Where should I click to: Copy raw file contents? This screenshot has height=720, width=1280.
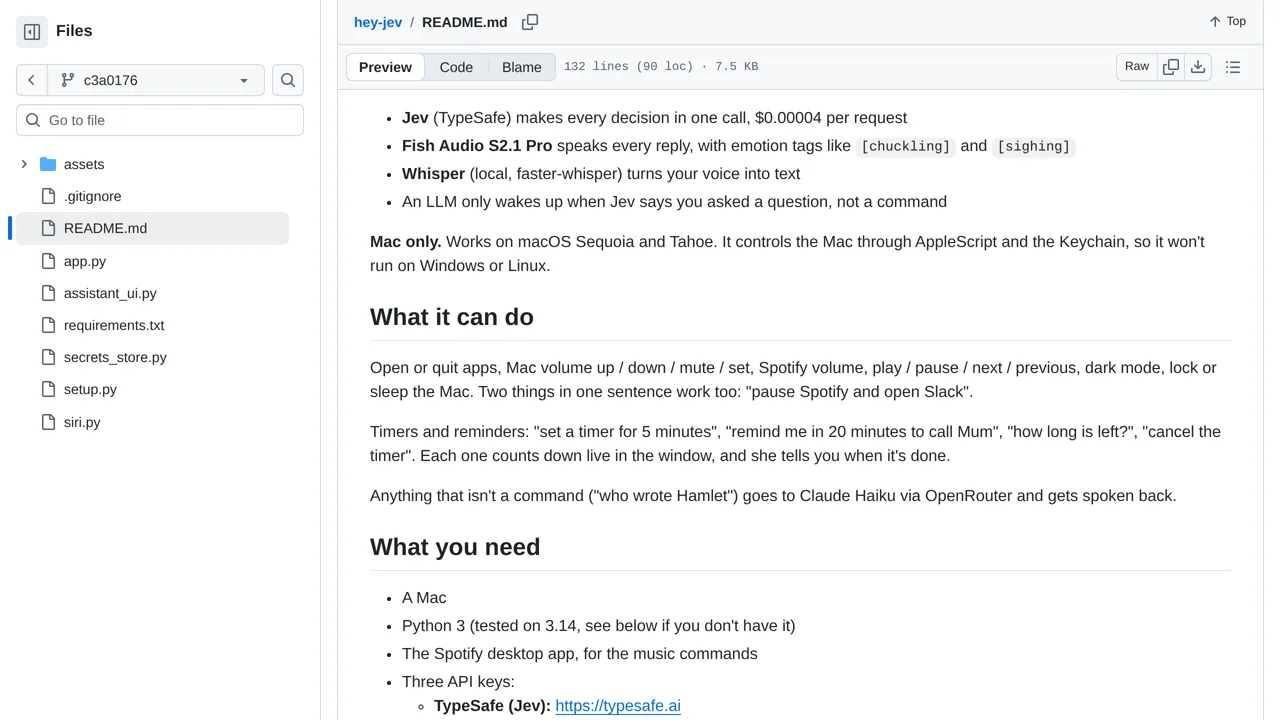tap(1171, 66)
